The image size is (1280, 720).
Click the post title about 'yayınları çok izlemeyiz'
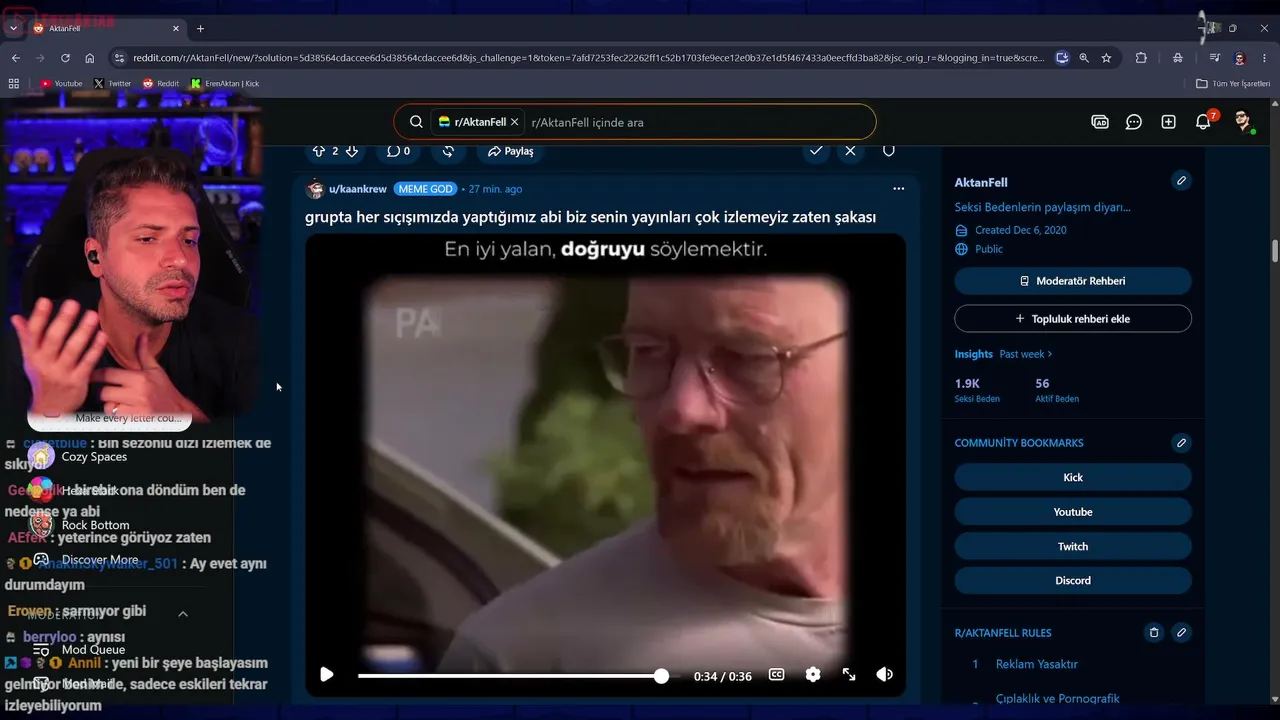coord(590,217)
